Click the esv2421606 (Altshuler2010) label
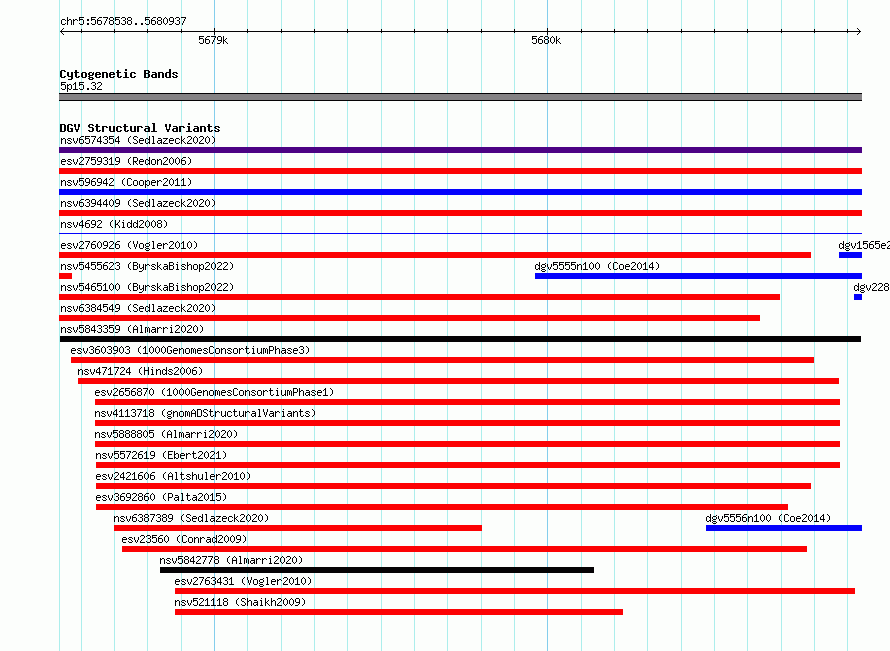 coord(173,476)
